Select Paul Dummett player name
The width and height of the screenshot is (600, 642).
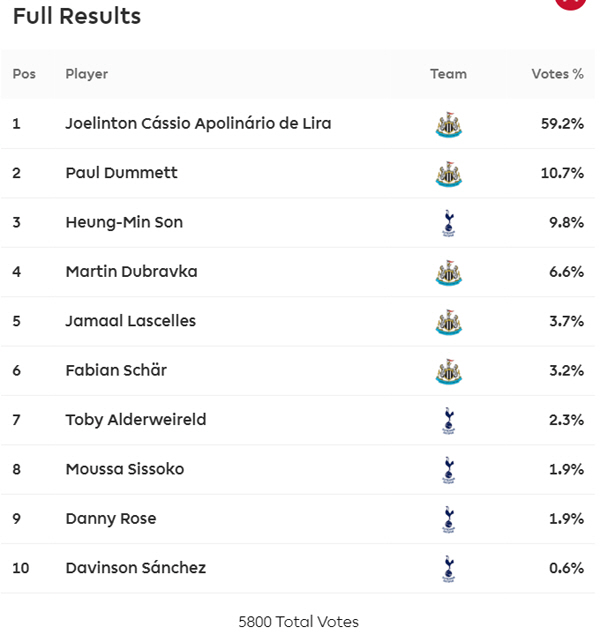click(121, 173)
